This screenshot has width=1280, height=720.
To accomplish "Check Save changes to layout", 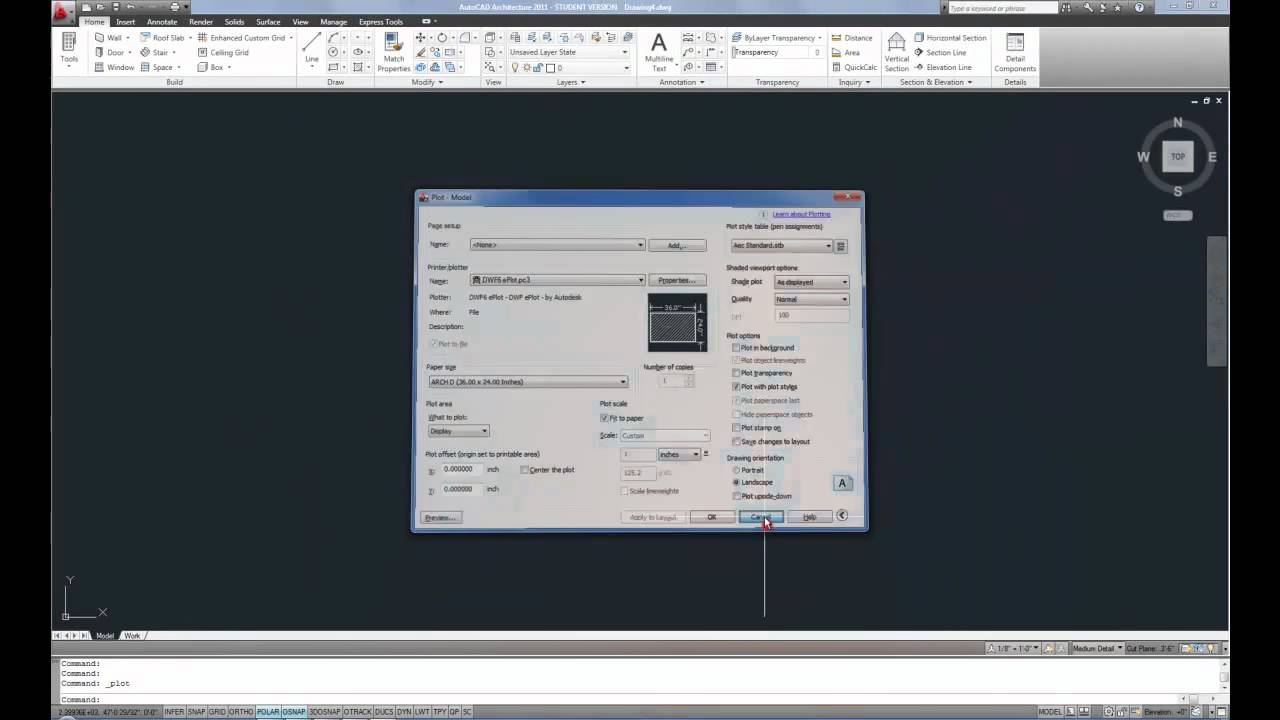I will point(737,441).
